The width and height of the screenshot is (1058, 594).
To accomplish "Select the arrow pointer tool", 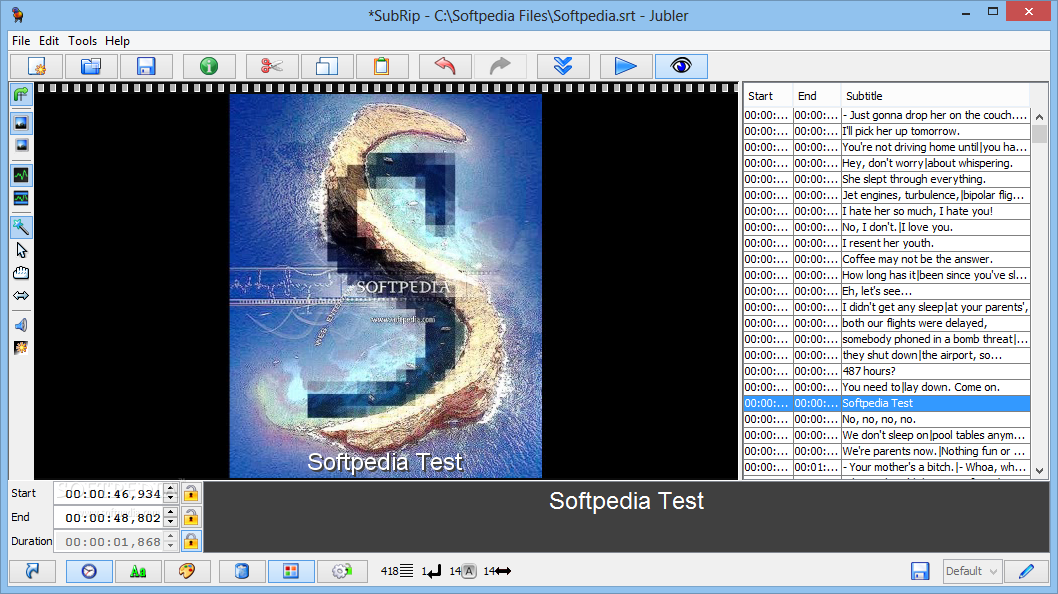I will pyautogui.click(x=21, y=250).
